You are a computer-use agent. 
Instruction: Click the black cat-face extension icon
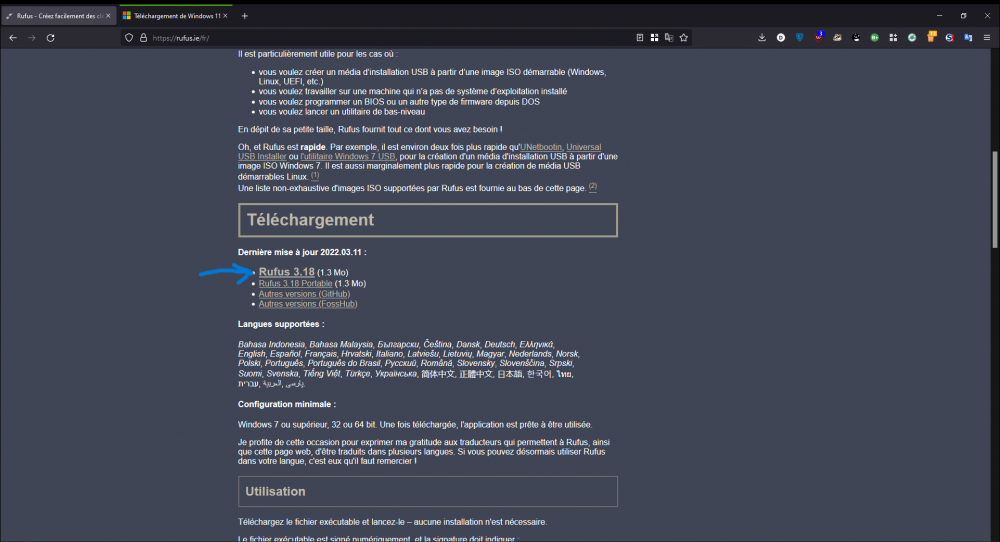(856, 38)
